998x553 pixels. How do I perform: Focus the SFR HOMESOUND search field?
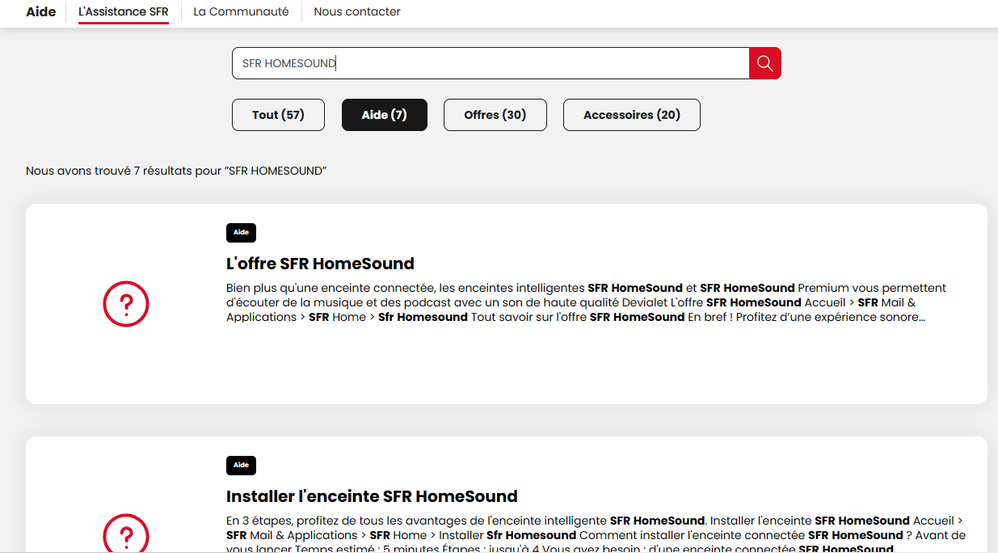click(x=490, y=63)
